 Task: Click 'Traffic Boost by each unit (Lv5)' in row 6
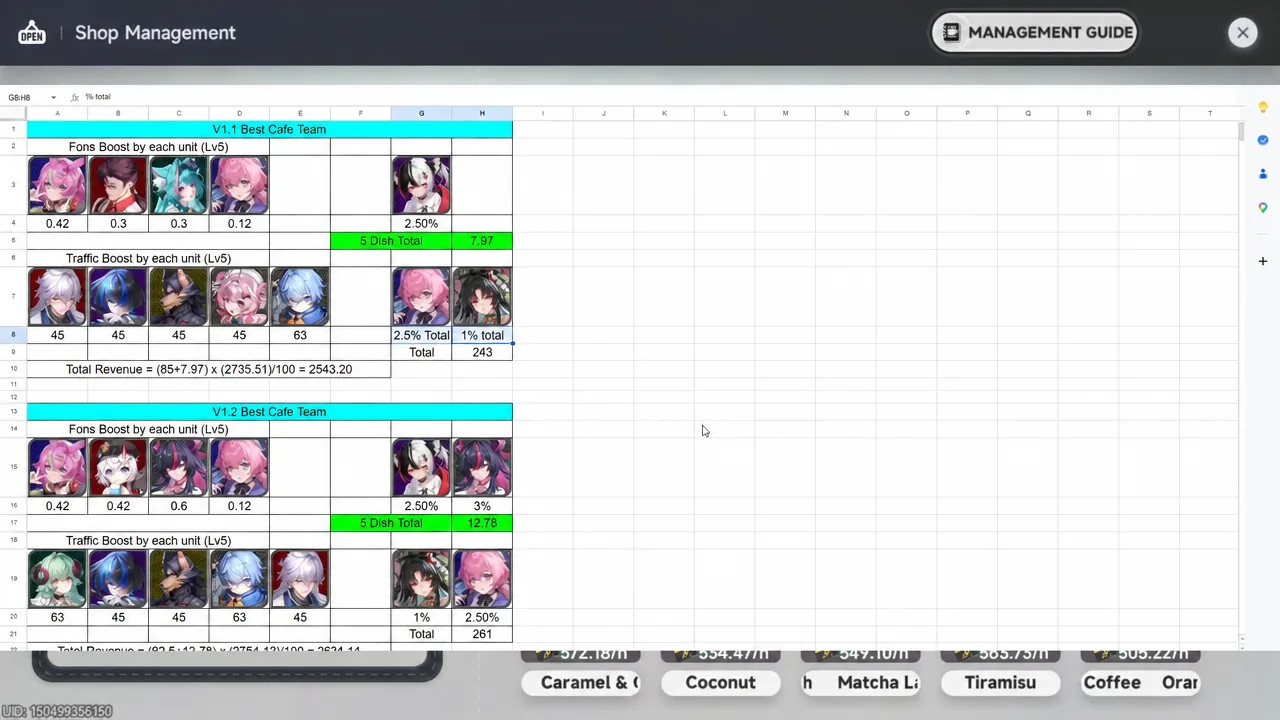[x=148, y=258]
